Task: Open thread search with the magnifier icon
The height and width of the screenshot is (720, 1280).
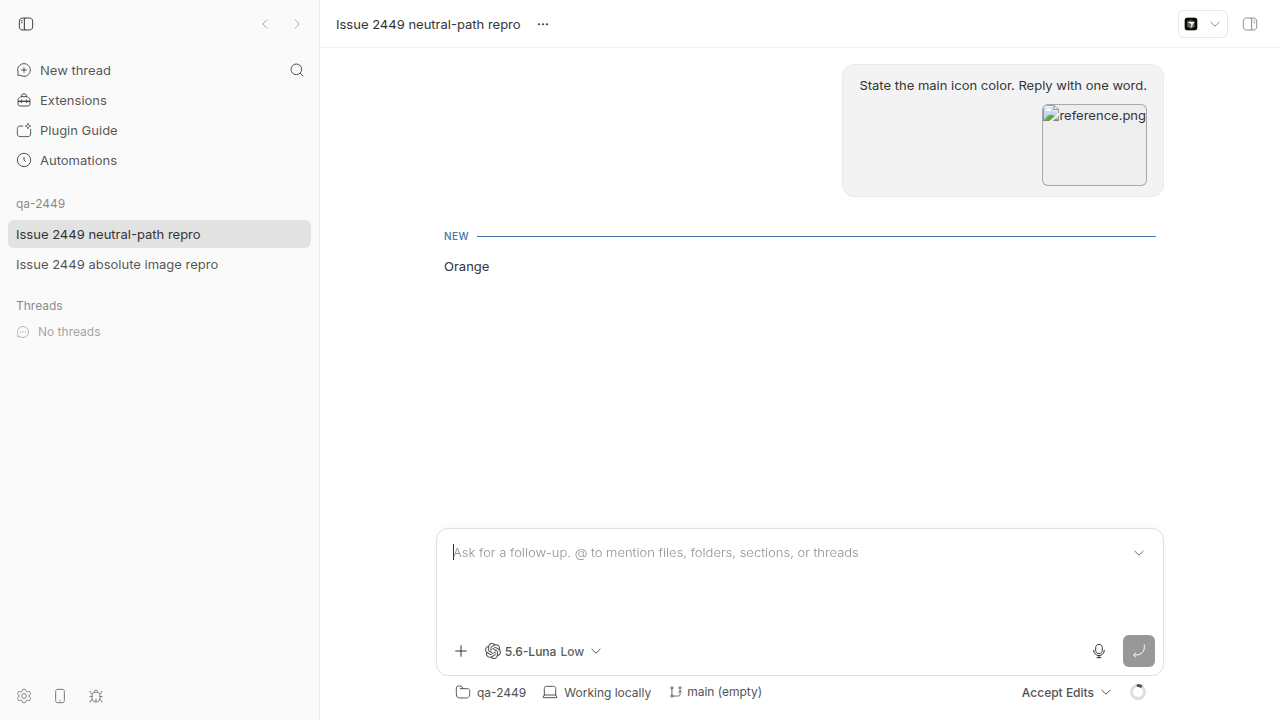Action: (x=297, y=70)
